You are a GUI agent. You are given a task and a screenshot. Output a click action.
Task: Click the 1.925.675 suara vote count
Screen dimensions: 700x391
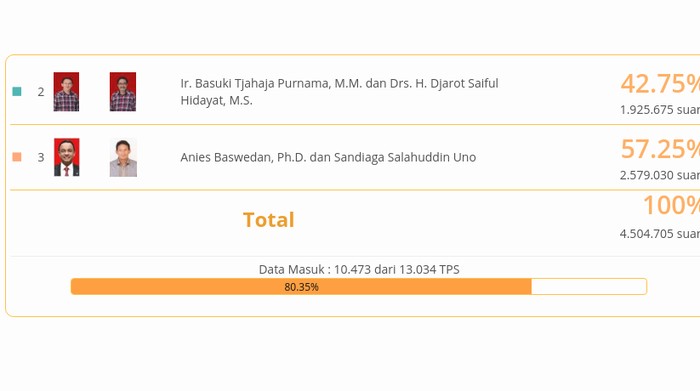pyautogui.click(x=660, y=110)
